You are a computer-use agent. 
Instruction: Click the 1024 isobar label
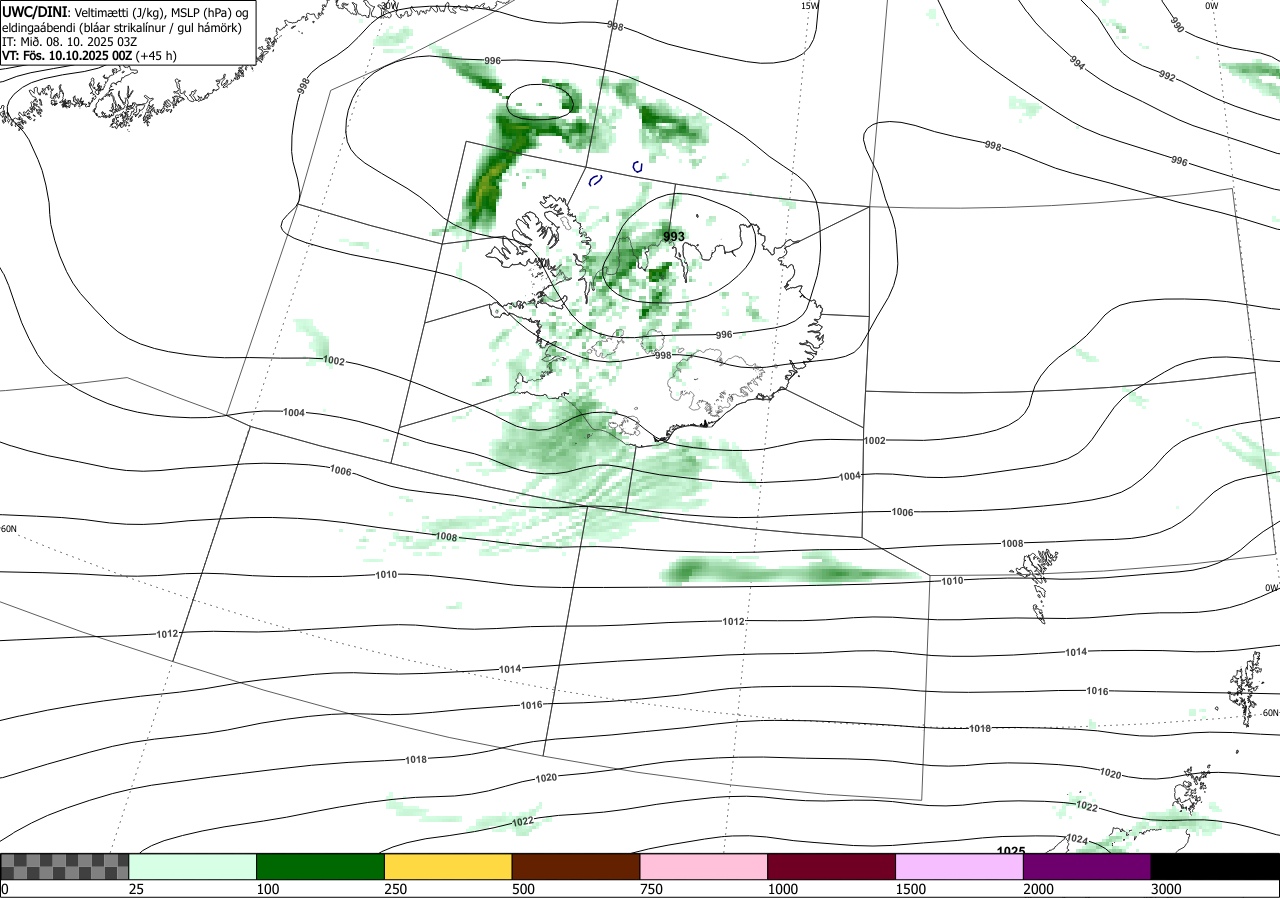pyautogui.click(x=1076, y=838)
